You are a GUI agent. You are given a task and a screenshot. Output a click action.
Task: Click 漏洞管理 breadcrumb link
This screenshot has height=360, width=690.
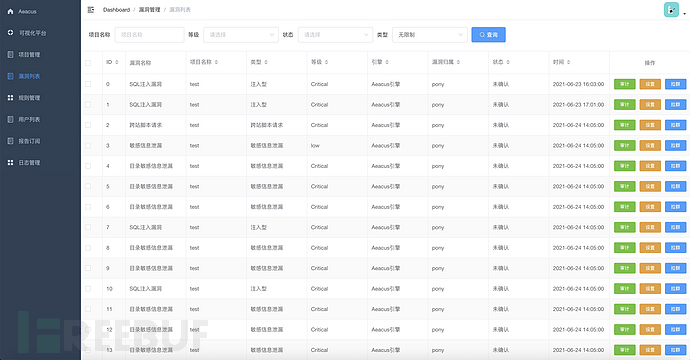150,10
